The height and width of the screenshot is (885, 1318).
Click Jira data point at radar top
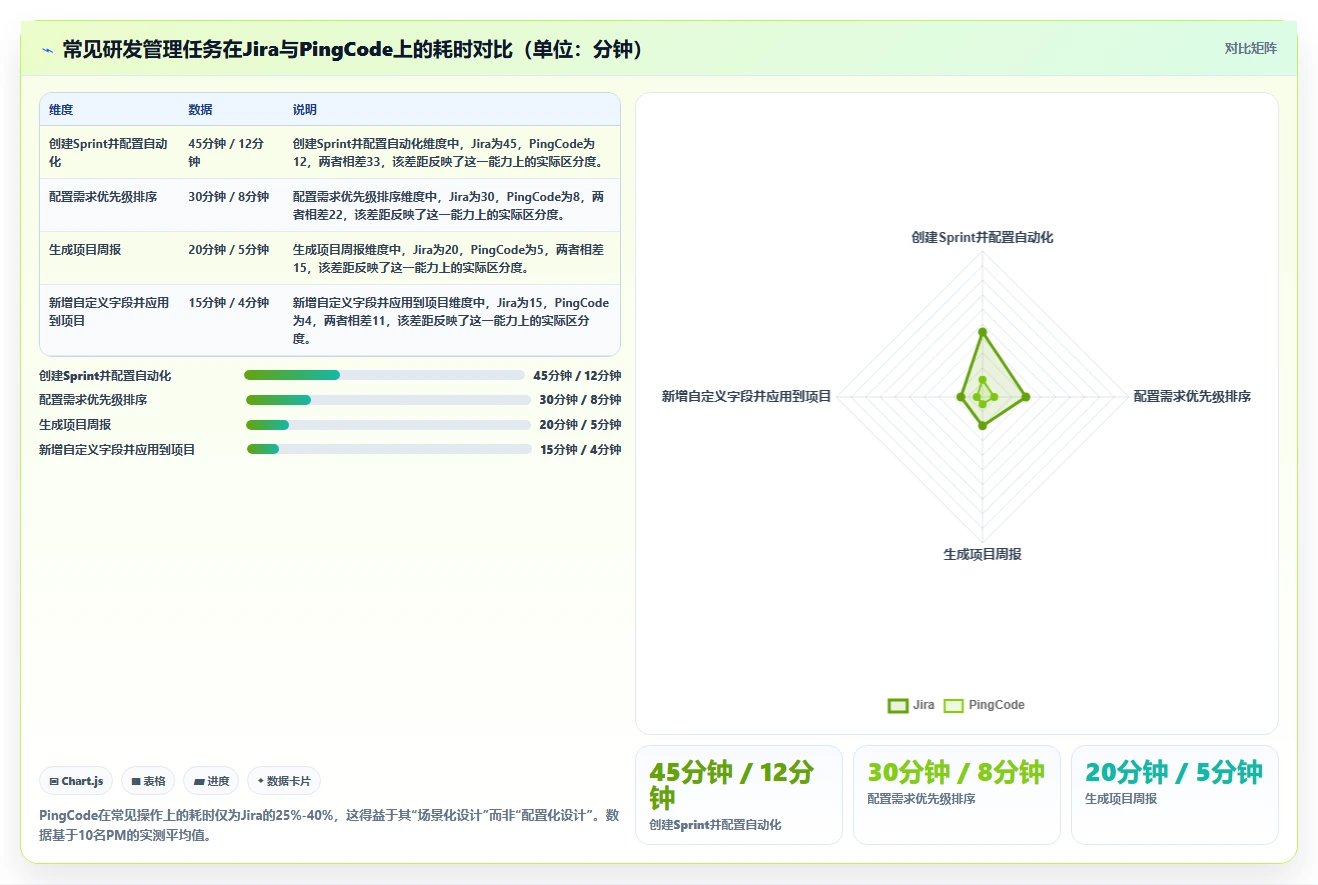coord(982,332)
